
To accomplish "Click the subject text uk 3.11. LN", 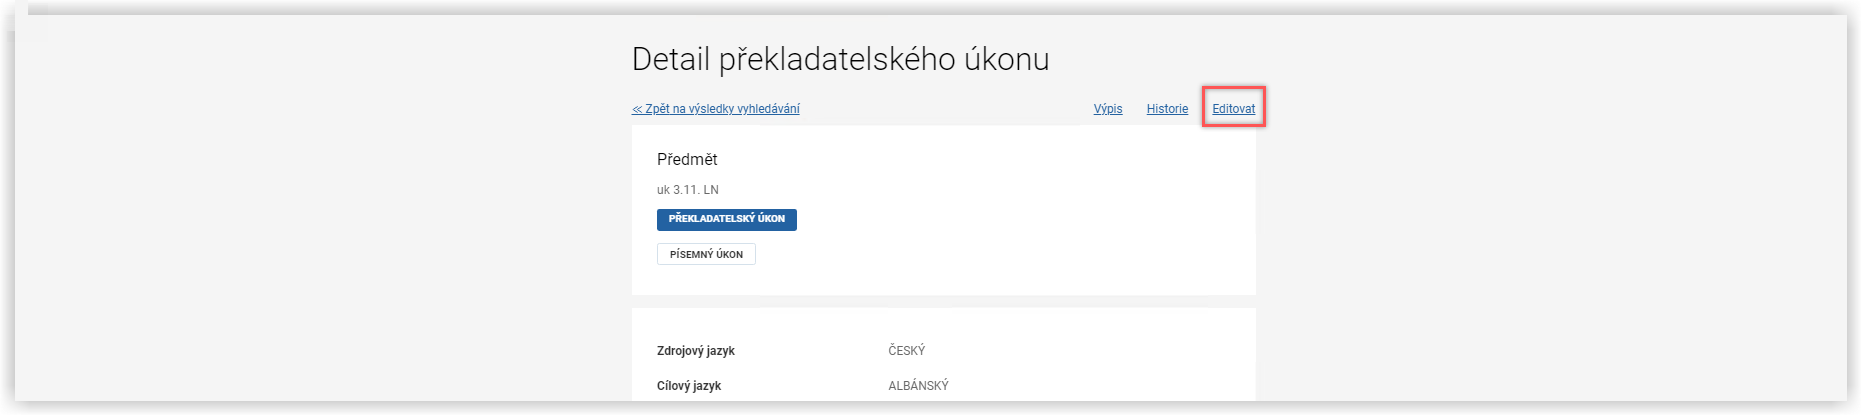I will pyautogui.click(x=688, y=190).
